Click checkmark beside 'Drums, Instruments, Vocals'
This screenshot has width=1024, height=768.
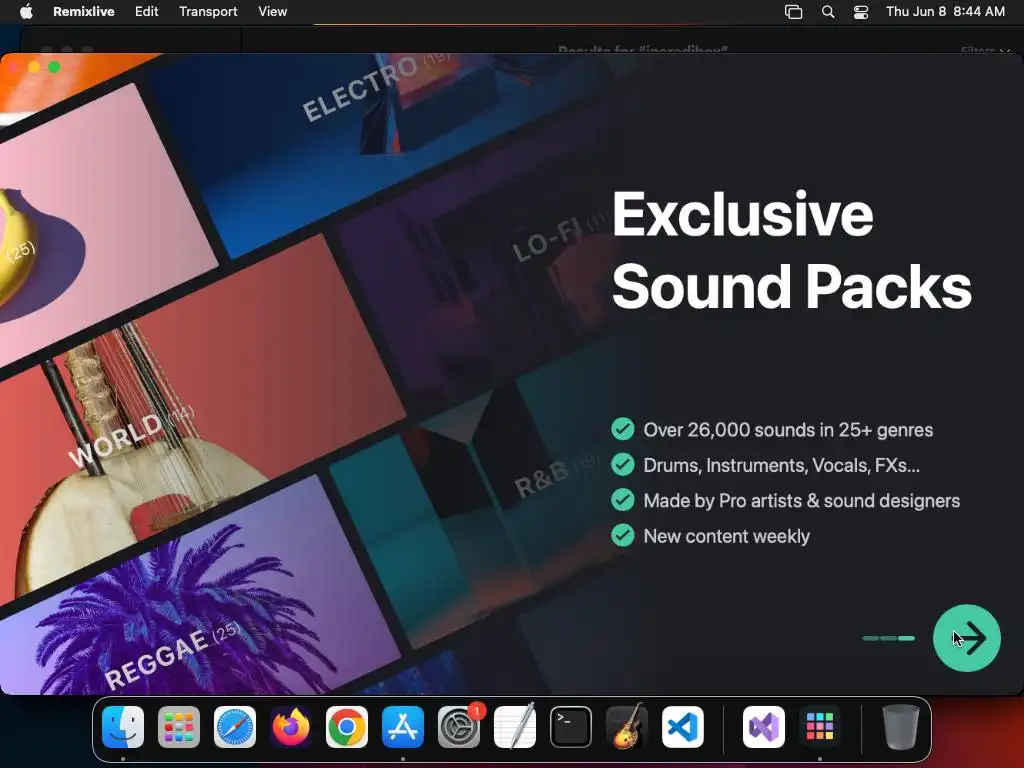point(622,464)
